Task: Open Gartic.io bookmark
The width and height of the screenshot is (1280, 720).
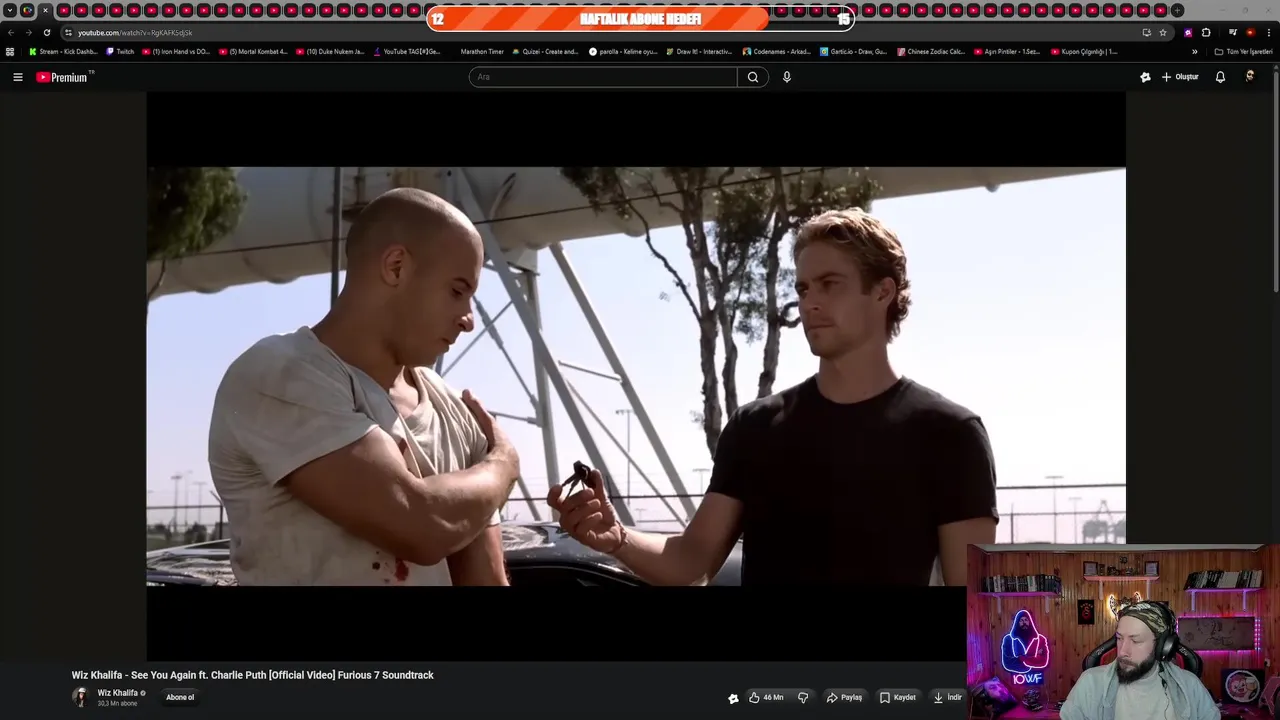Action: (853, 52)
